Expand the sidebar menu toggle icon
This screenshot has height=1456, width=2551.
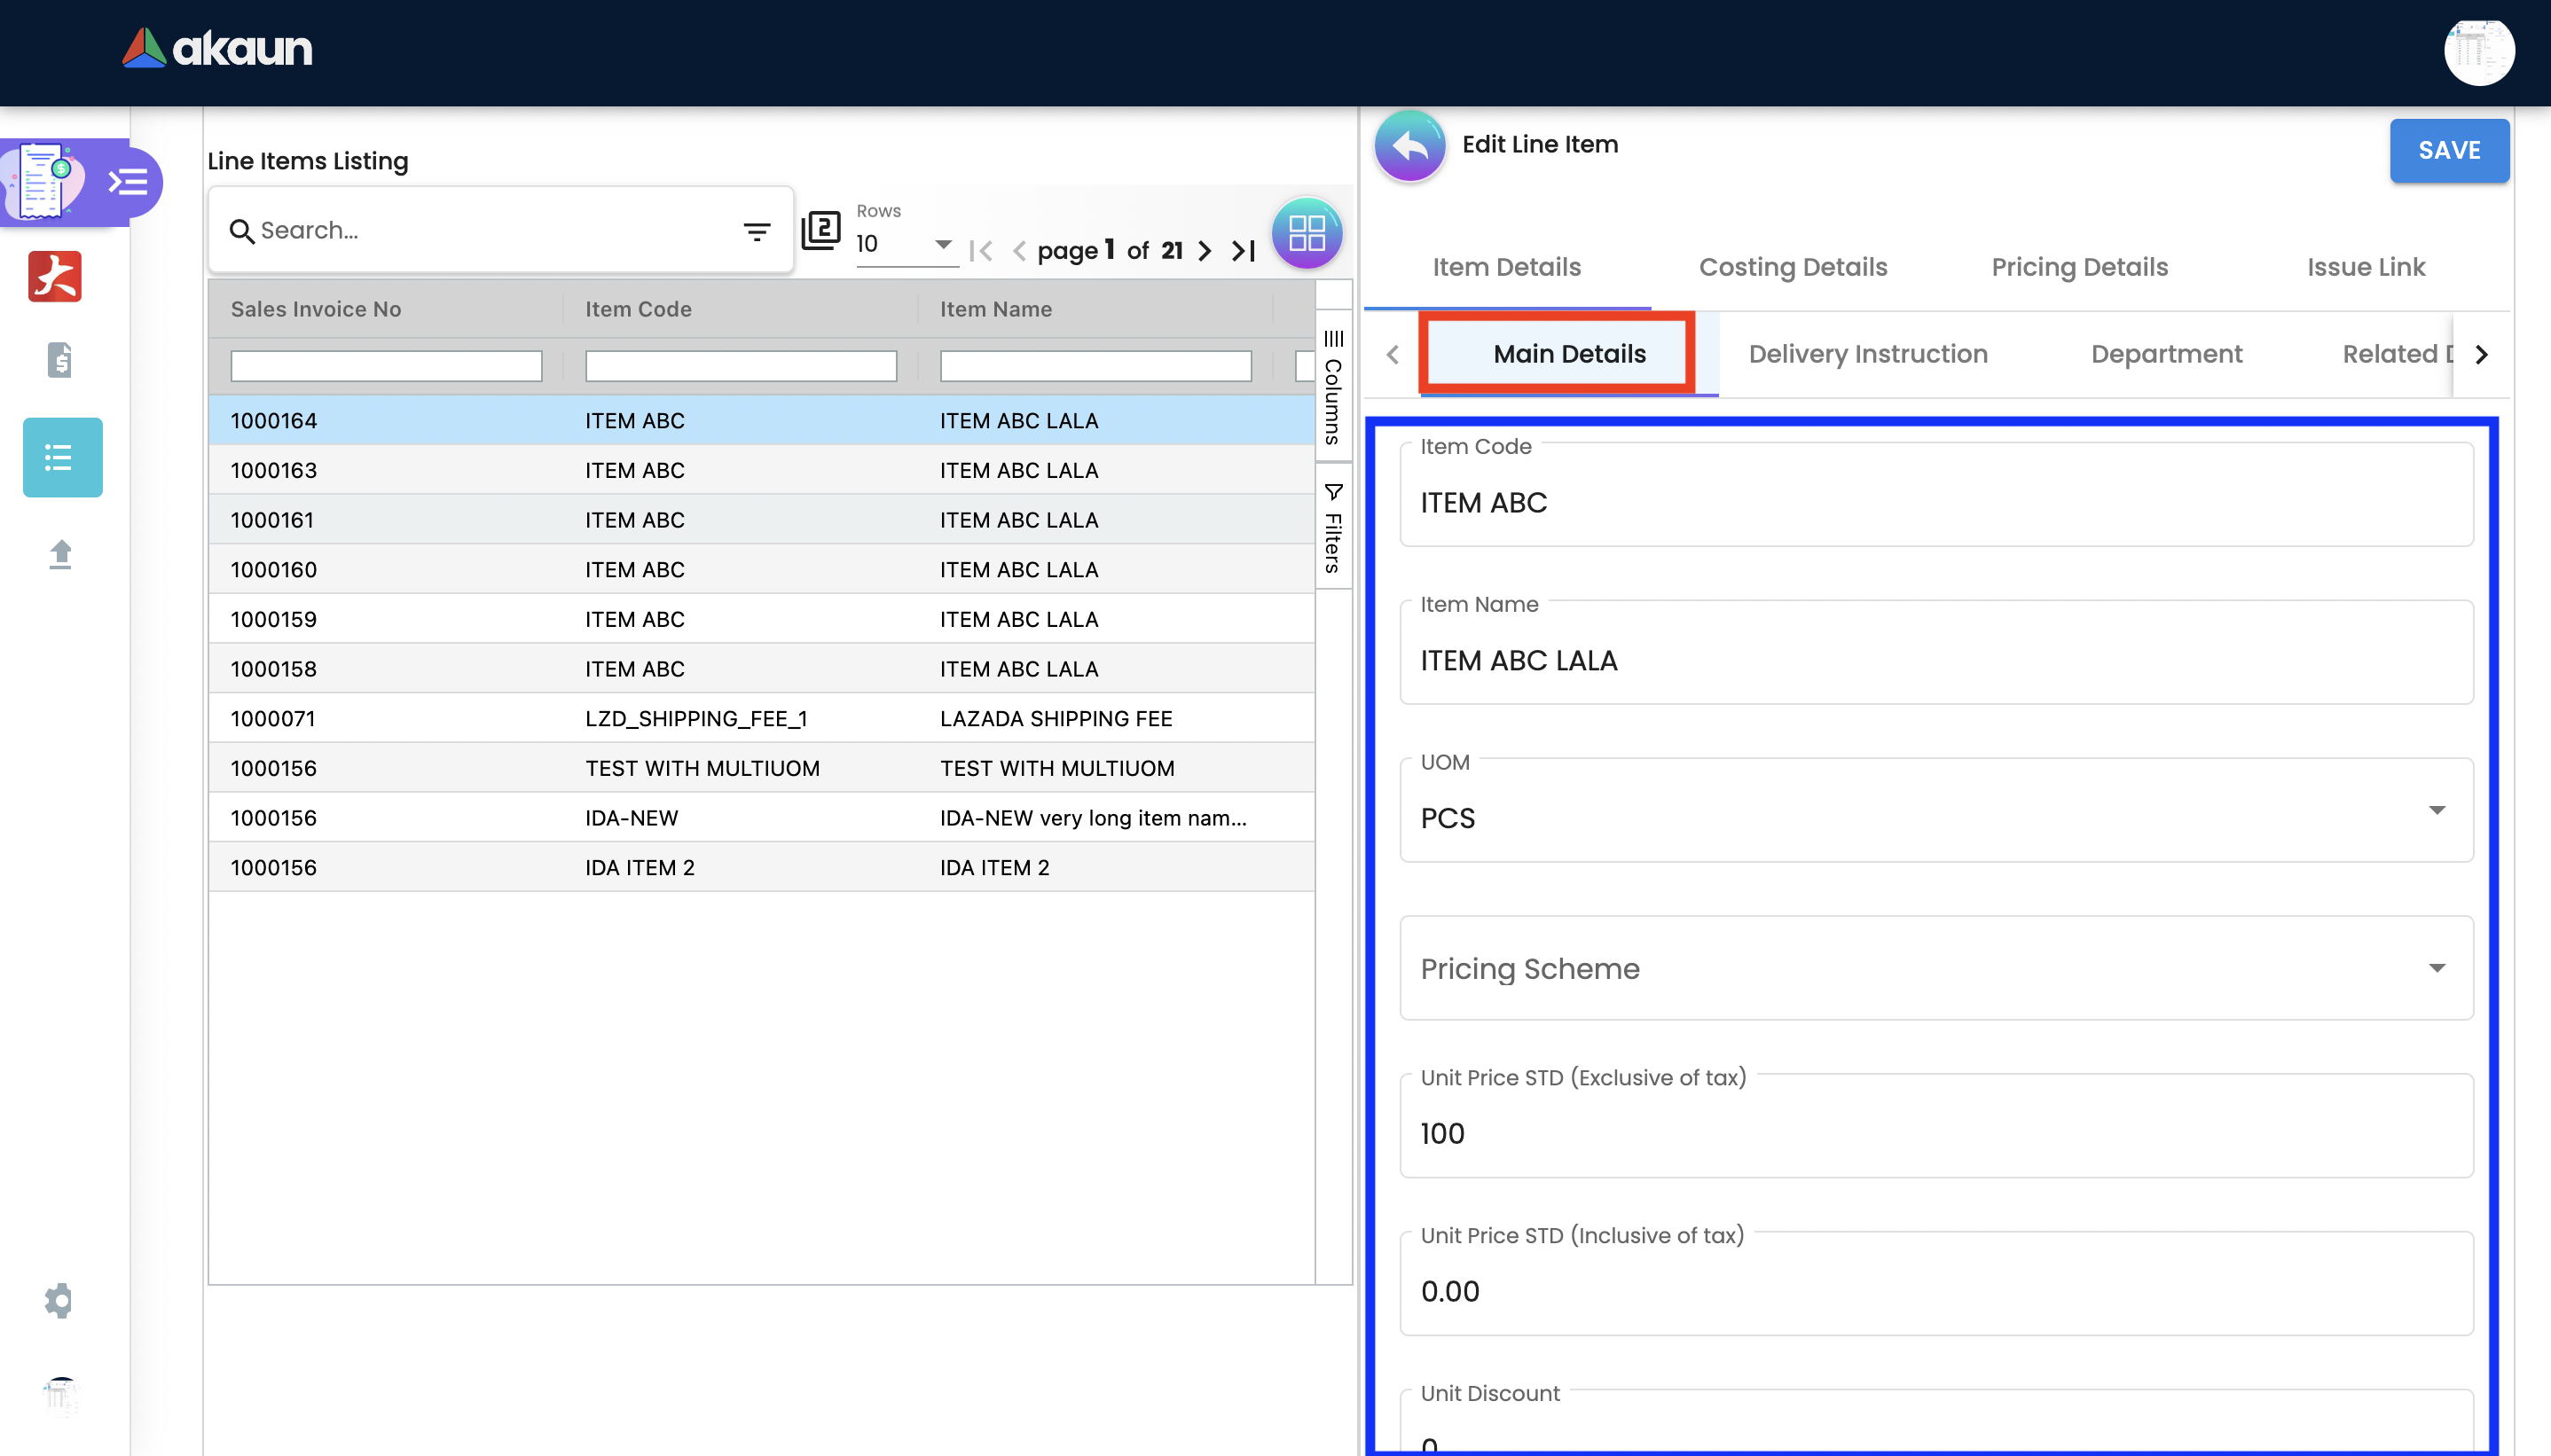tap(128, 182)
